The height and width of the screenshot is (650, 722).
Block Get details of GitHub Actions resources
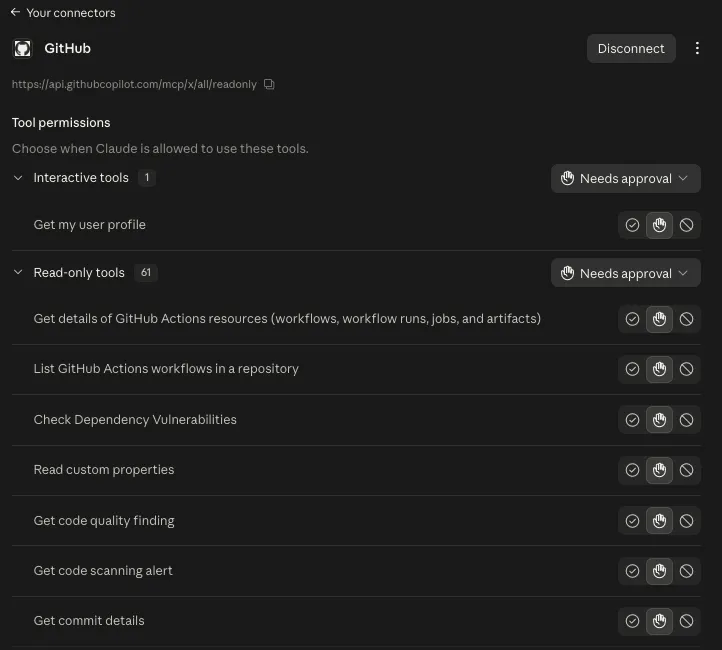point(687,319)
